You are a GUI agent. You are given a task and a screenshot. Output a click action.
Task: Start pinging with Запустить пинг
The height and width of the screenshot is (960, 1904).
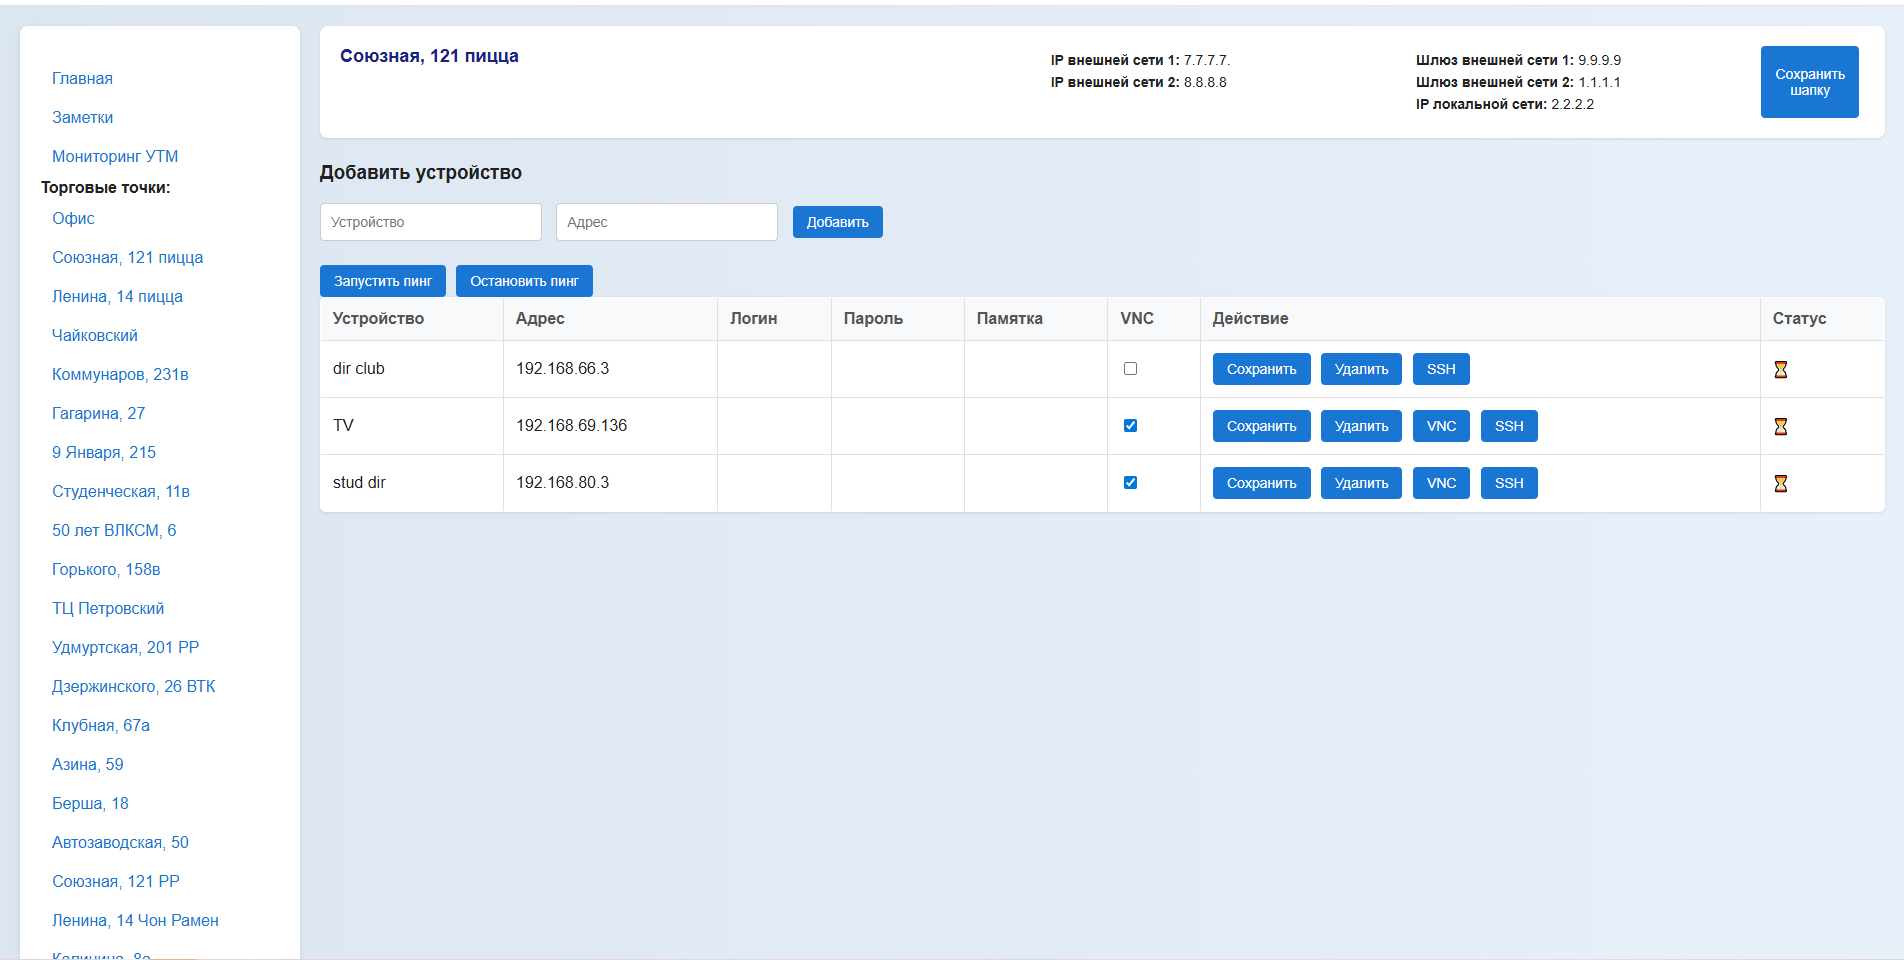382,281
